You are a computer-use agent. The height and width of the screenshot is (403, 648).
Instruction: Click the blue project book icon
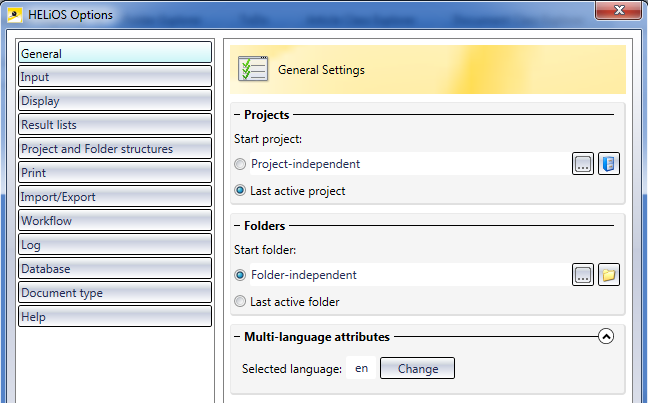click(609, 164)
